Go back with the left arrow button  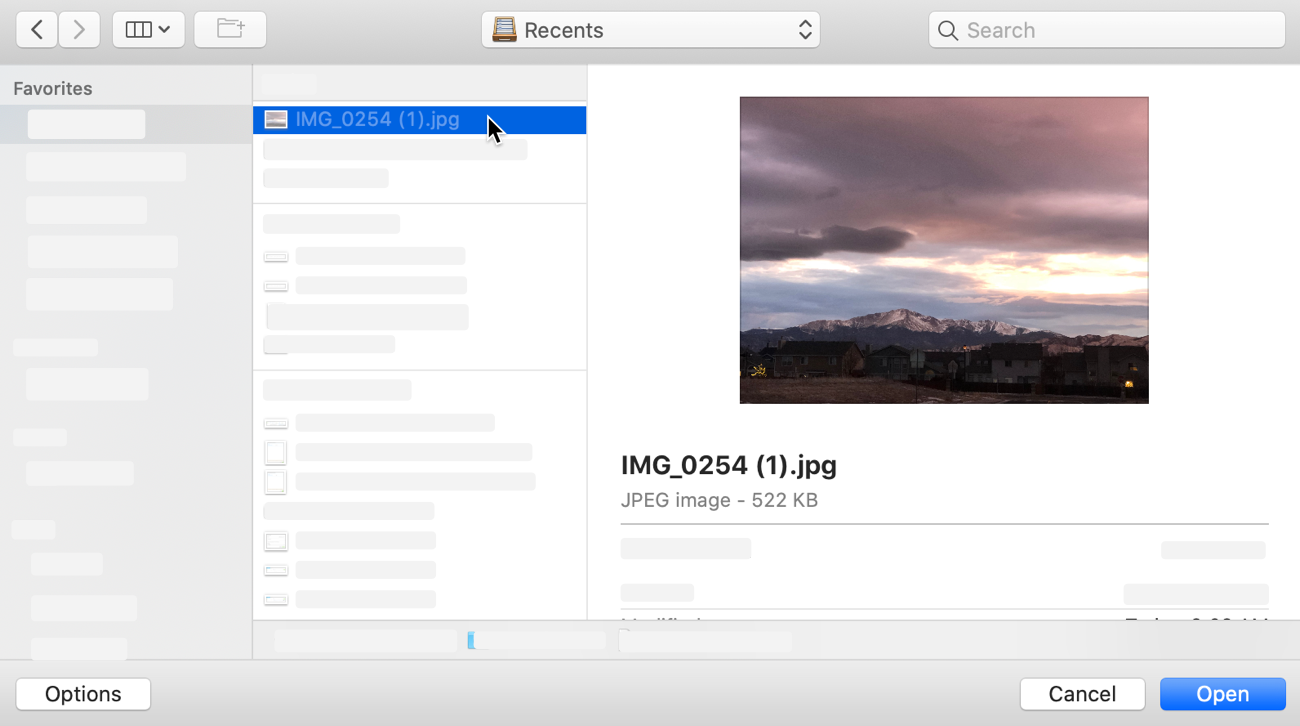click(x=36, y=30)
